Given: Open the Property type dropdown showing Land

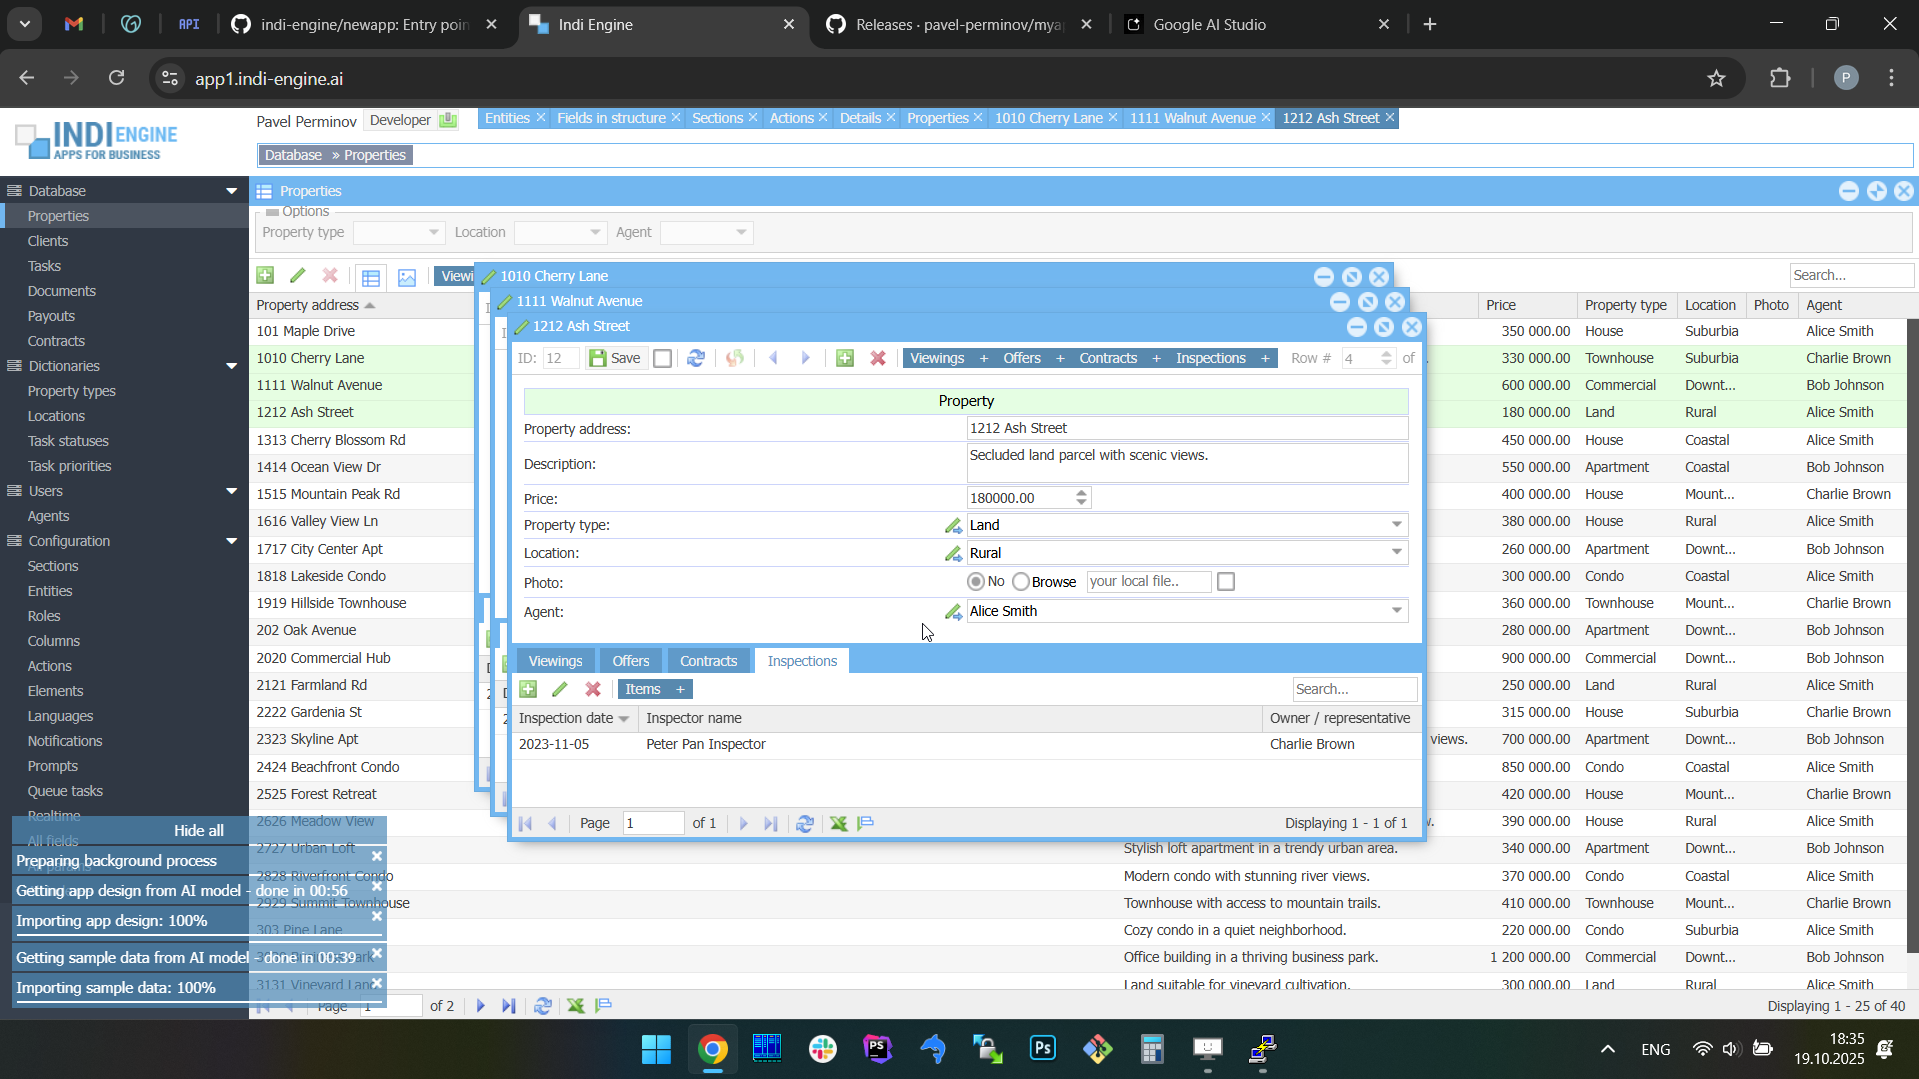Looking at the screenshot, I should tap(1396, 525).
